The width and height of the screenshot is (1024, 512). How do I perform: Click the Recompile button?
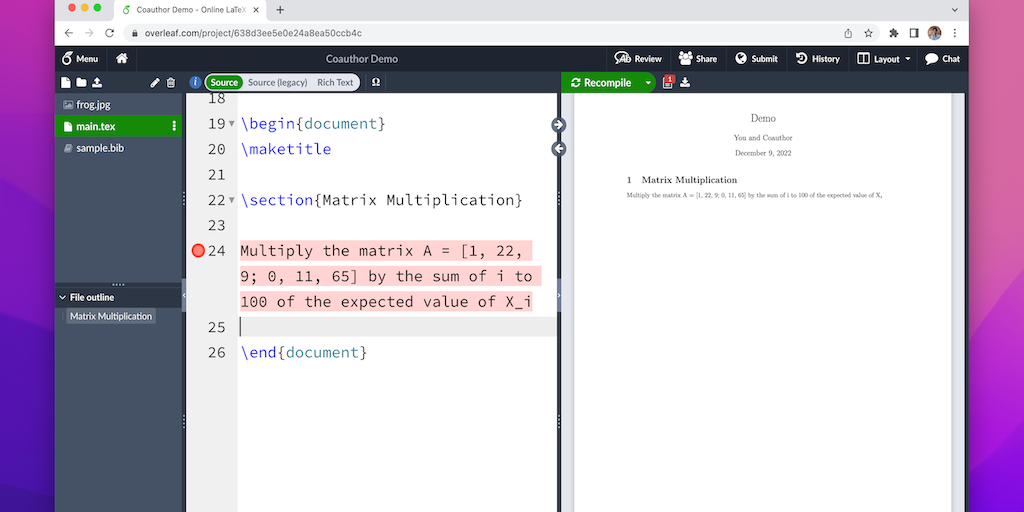601,83
